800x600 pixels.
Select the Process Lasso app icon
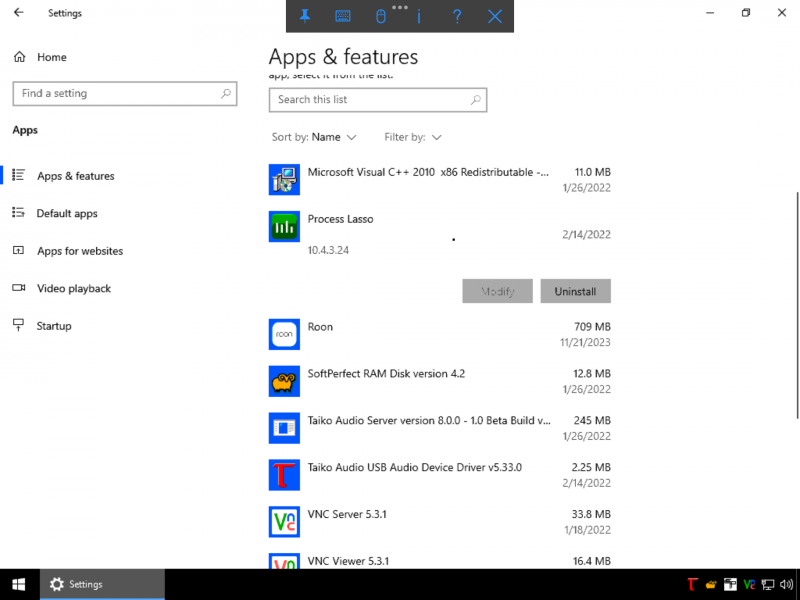(284, 227)
